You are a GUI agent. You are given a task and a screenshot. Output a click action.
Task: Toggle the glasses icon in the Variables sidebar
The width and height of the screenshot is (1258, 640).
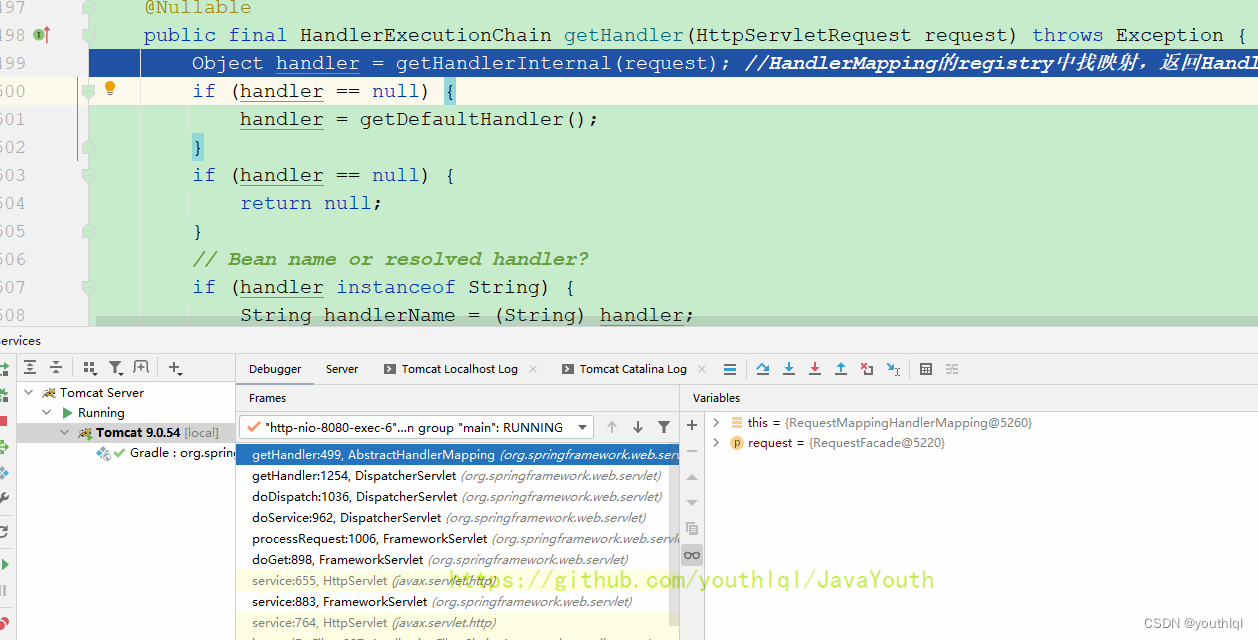(692, 555)
